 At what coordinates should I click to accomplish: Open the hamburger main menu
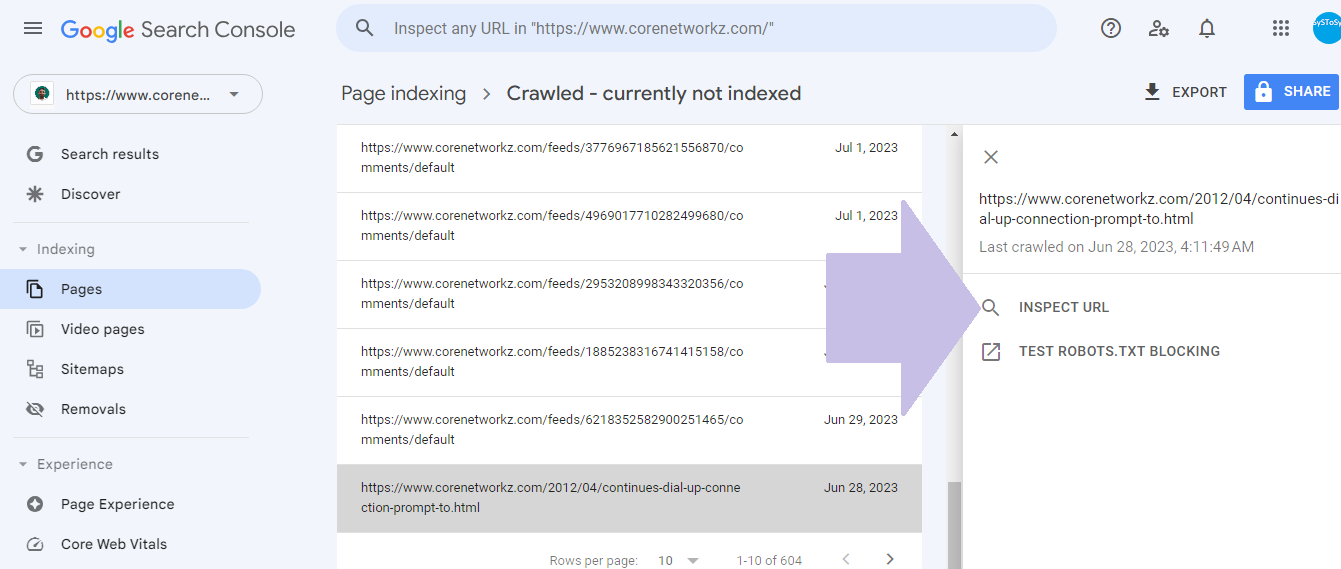coord(33,28)
